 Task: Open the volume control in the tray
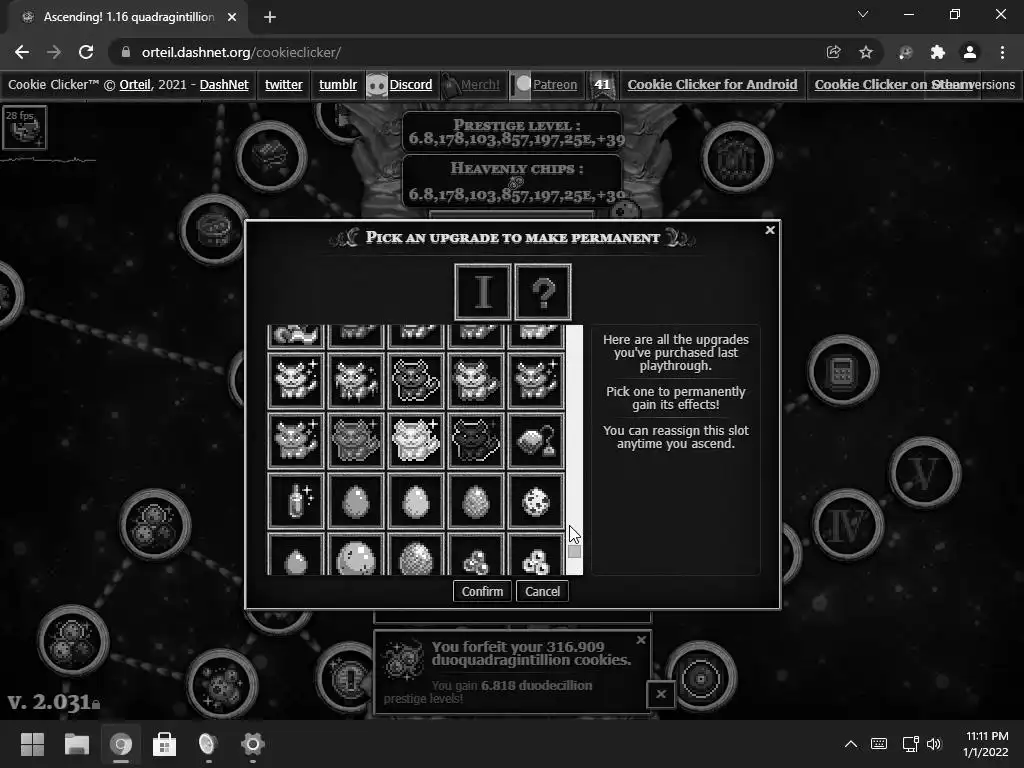tap(935, 744)
